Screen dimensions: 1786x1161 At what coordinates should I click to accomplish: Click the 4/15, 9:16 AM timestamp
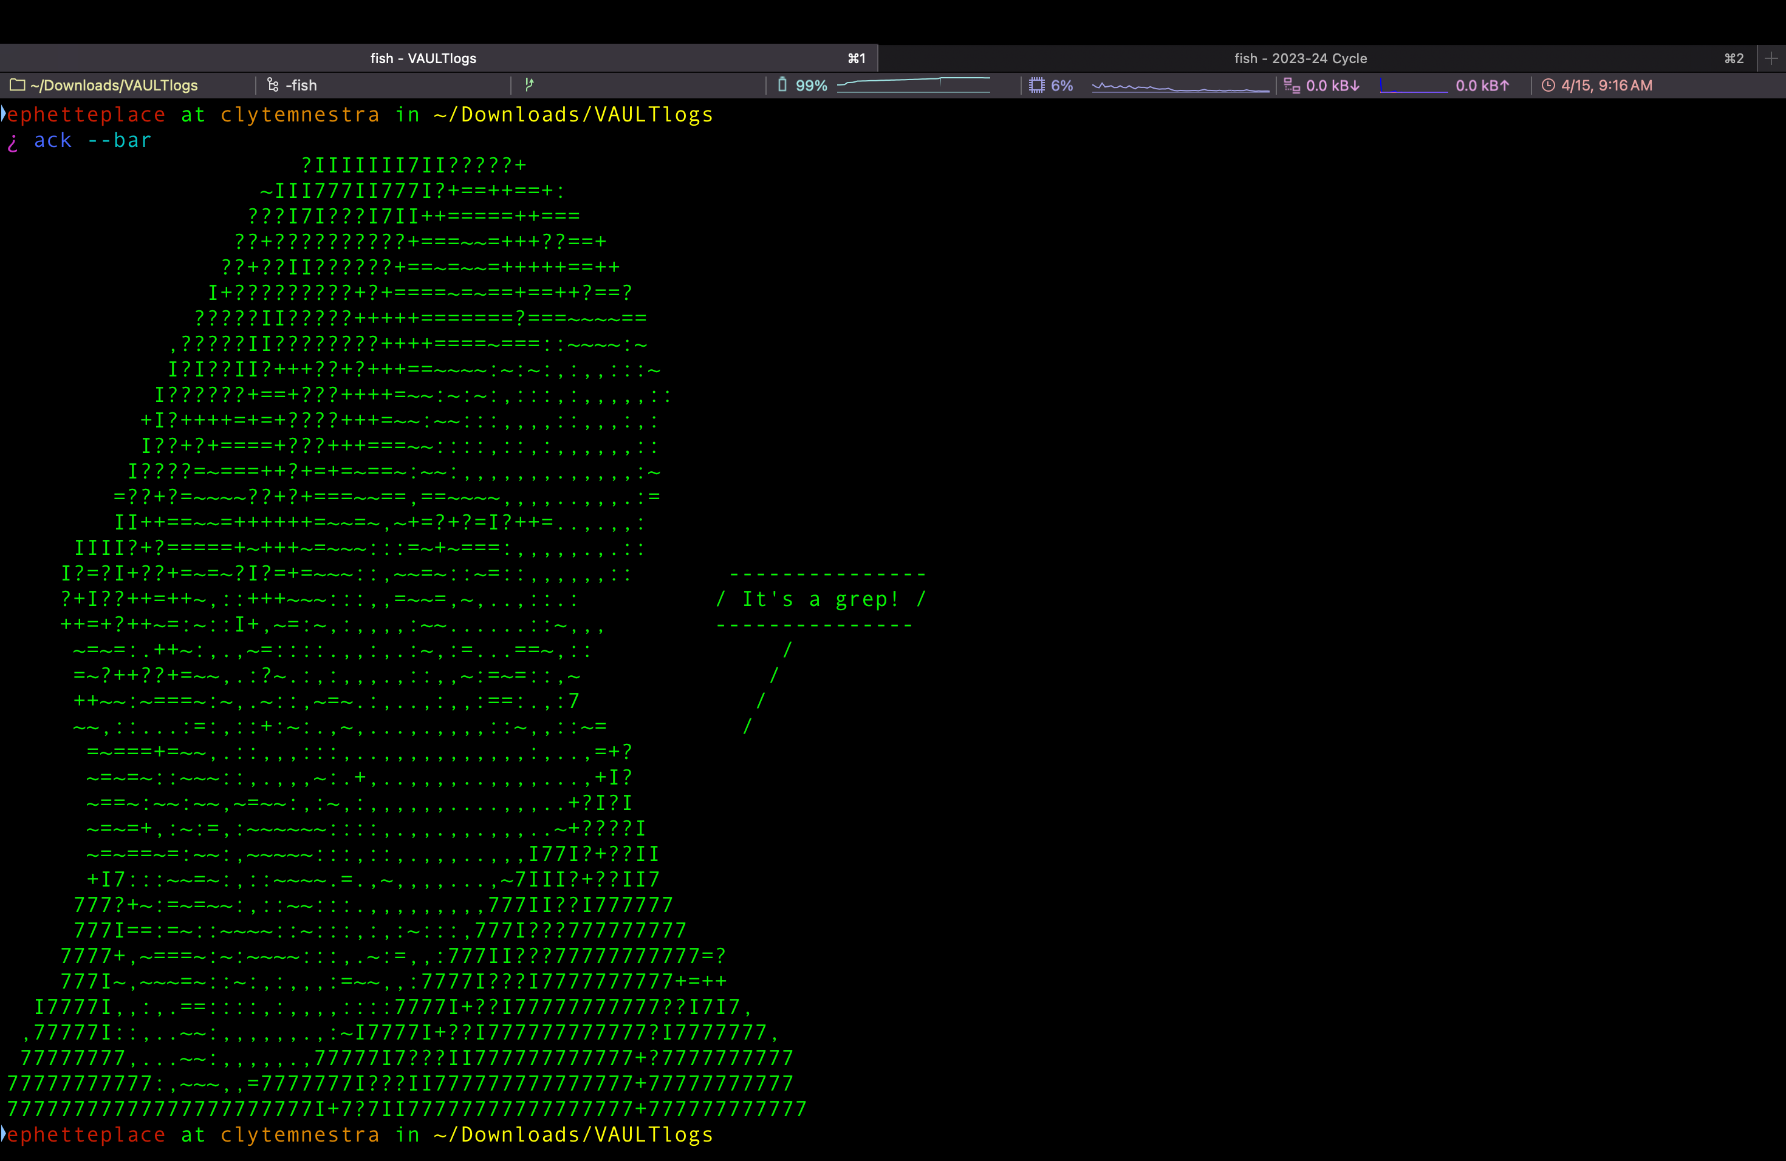pyautogui.click(x=1606, y=85)
